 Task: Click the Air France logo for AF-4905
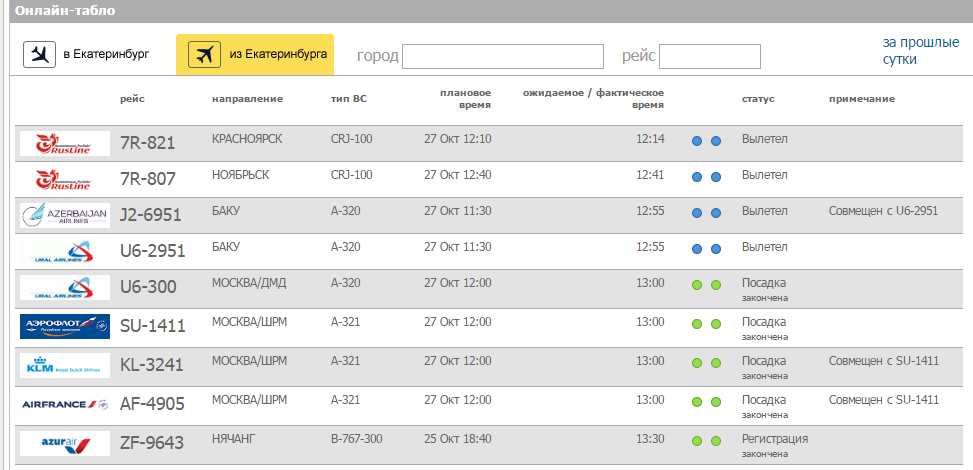point(64,403)
